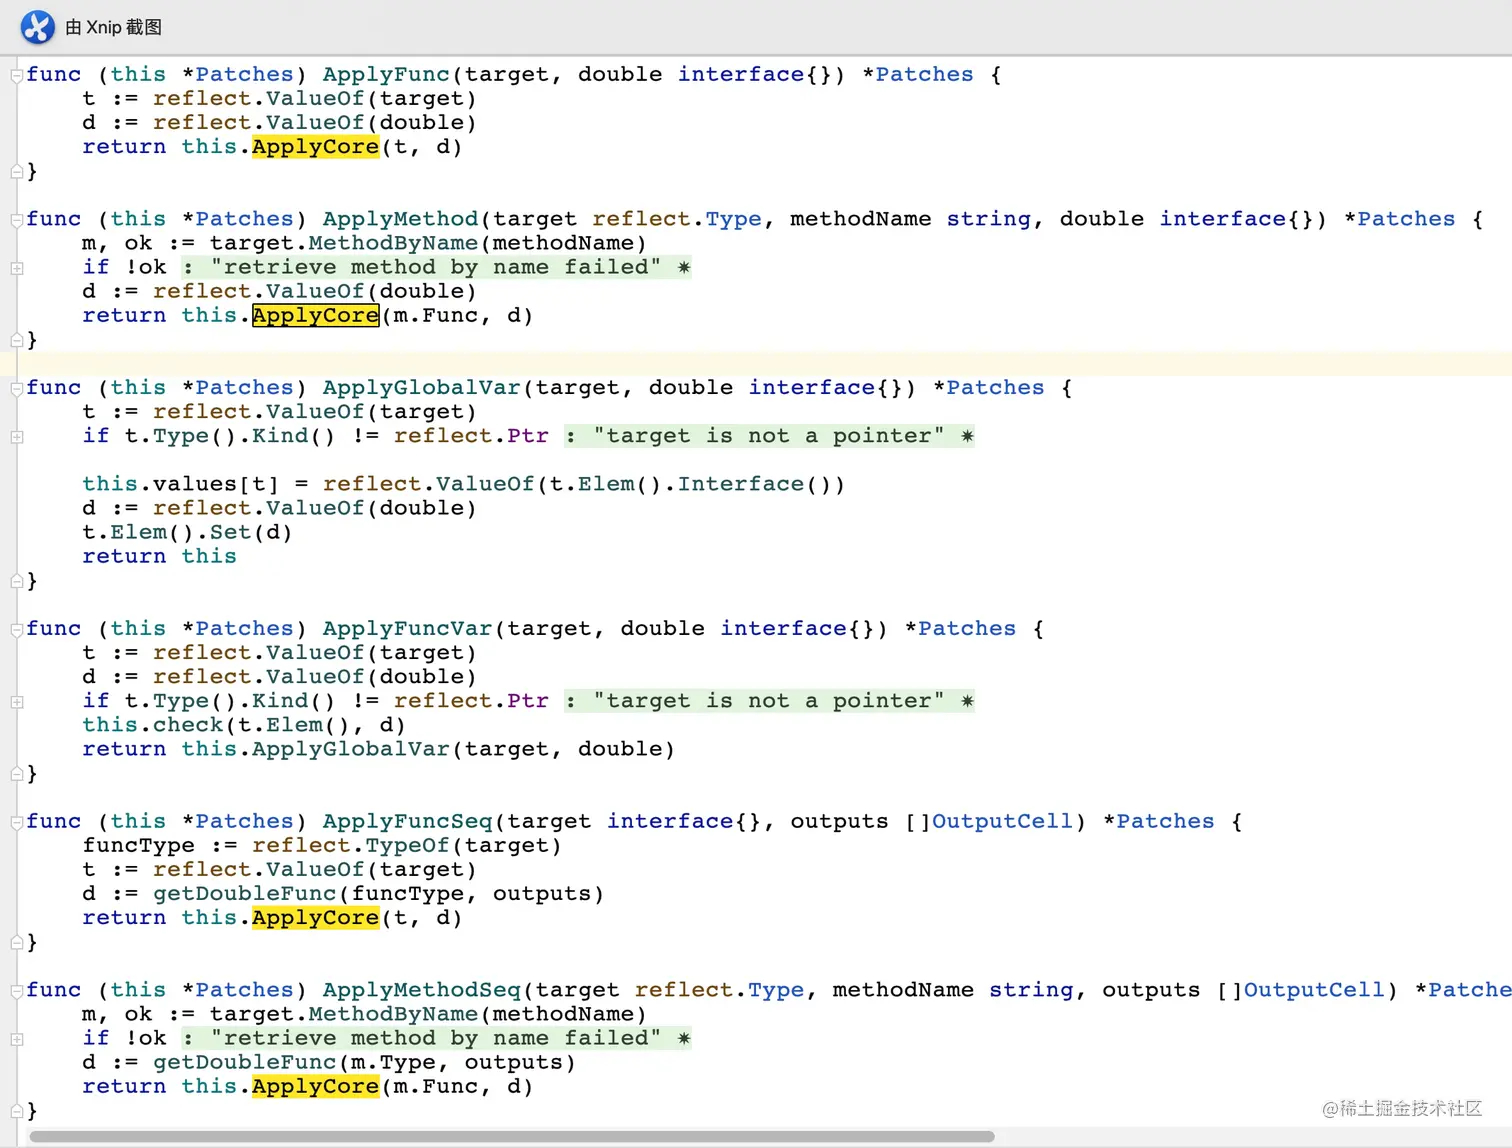
Task: Click the fold-end marker at ApplyFuncSeq's closing brace
Action: click(17, 942)
